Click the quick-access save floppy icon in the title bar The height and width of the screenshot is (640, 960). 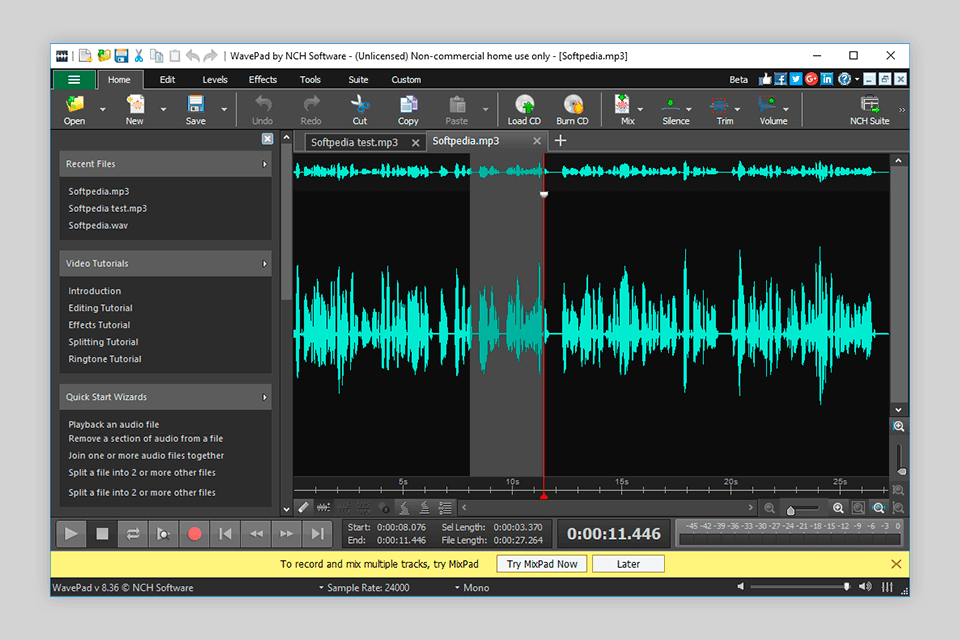coord(121,56)
